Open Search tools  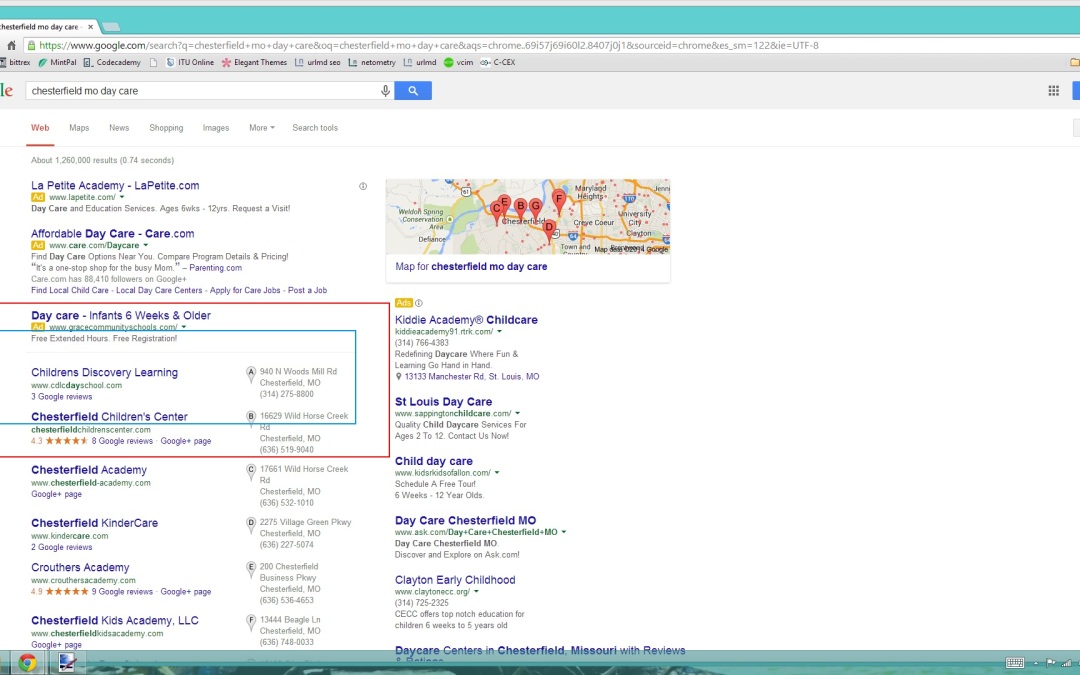click(x=315, y=128)
